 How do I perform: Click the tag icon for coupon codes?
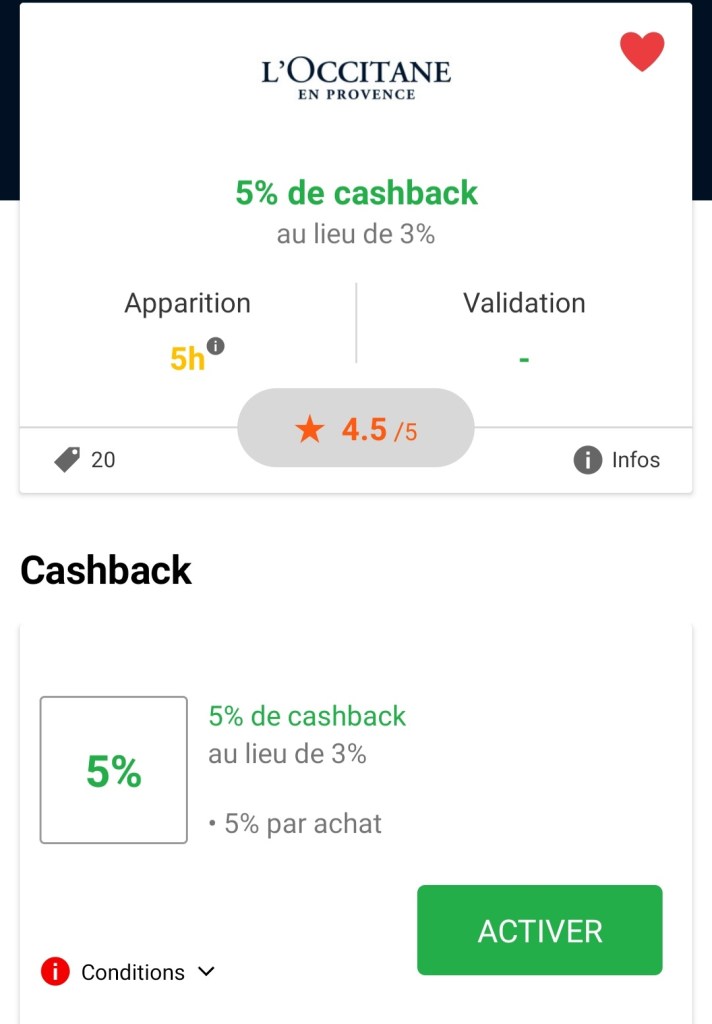[x=67, y=460]
